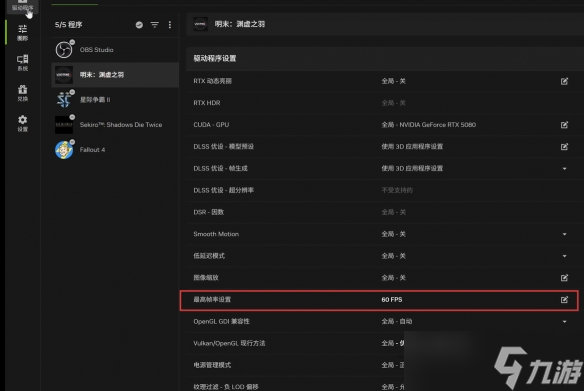Click 全局 - NVIDIA GeForce RTX 5080 value

click(x=428, y=125)
